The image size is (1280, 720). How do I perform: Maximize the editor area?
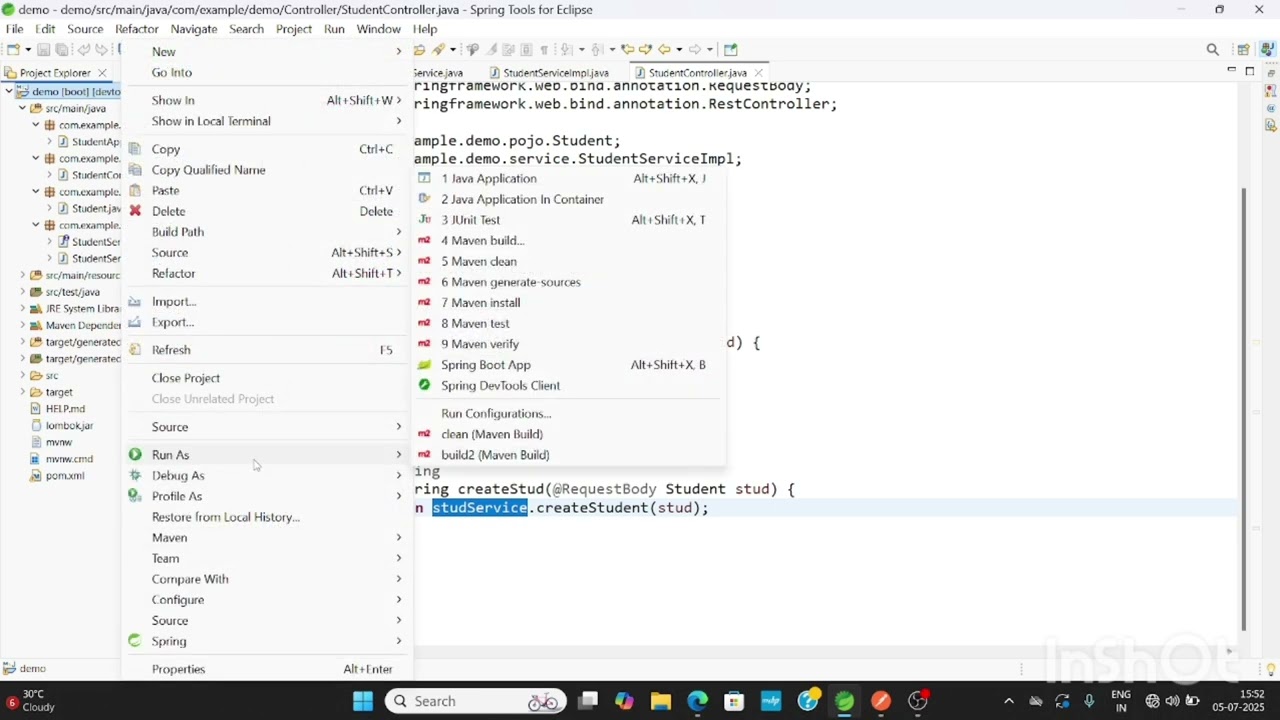[1249, 71]
